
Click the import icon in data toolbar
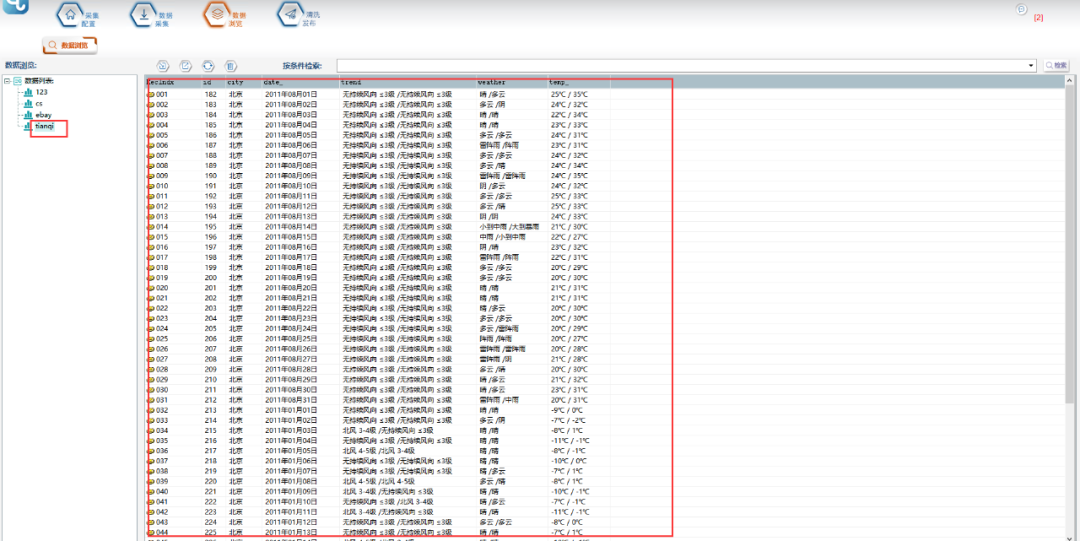click(163, 65)
